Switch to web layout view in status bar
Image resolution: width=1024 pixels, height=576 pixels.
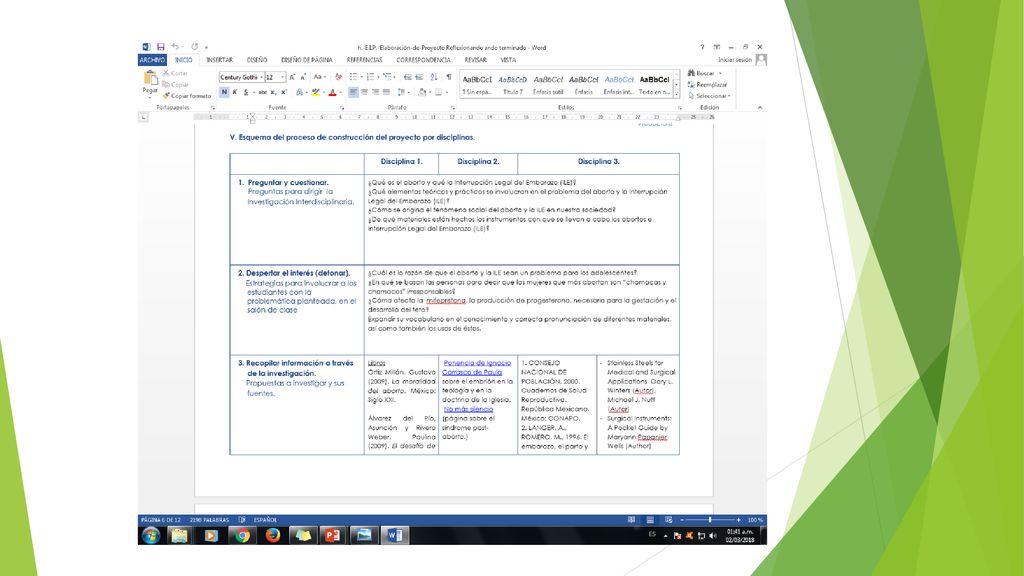668,520
